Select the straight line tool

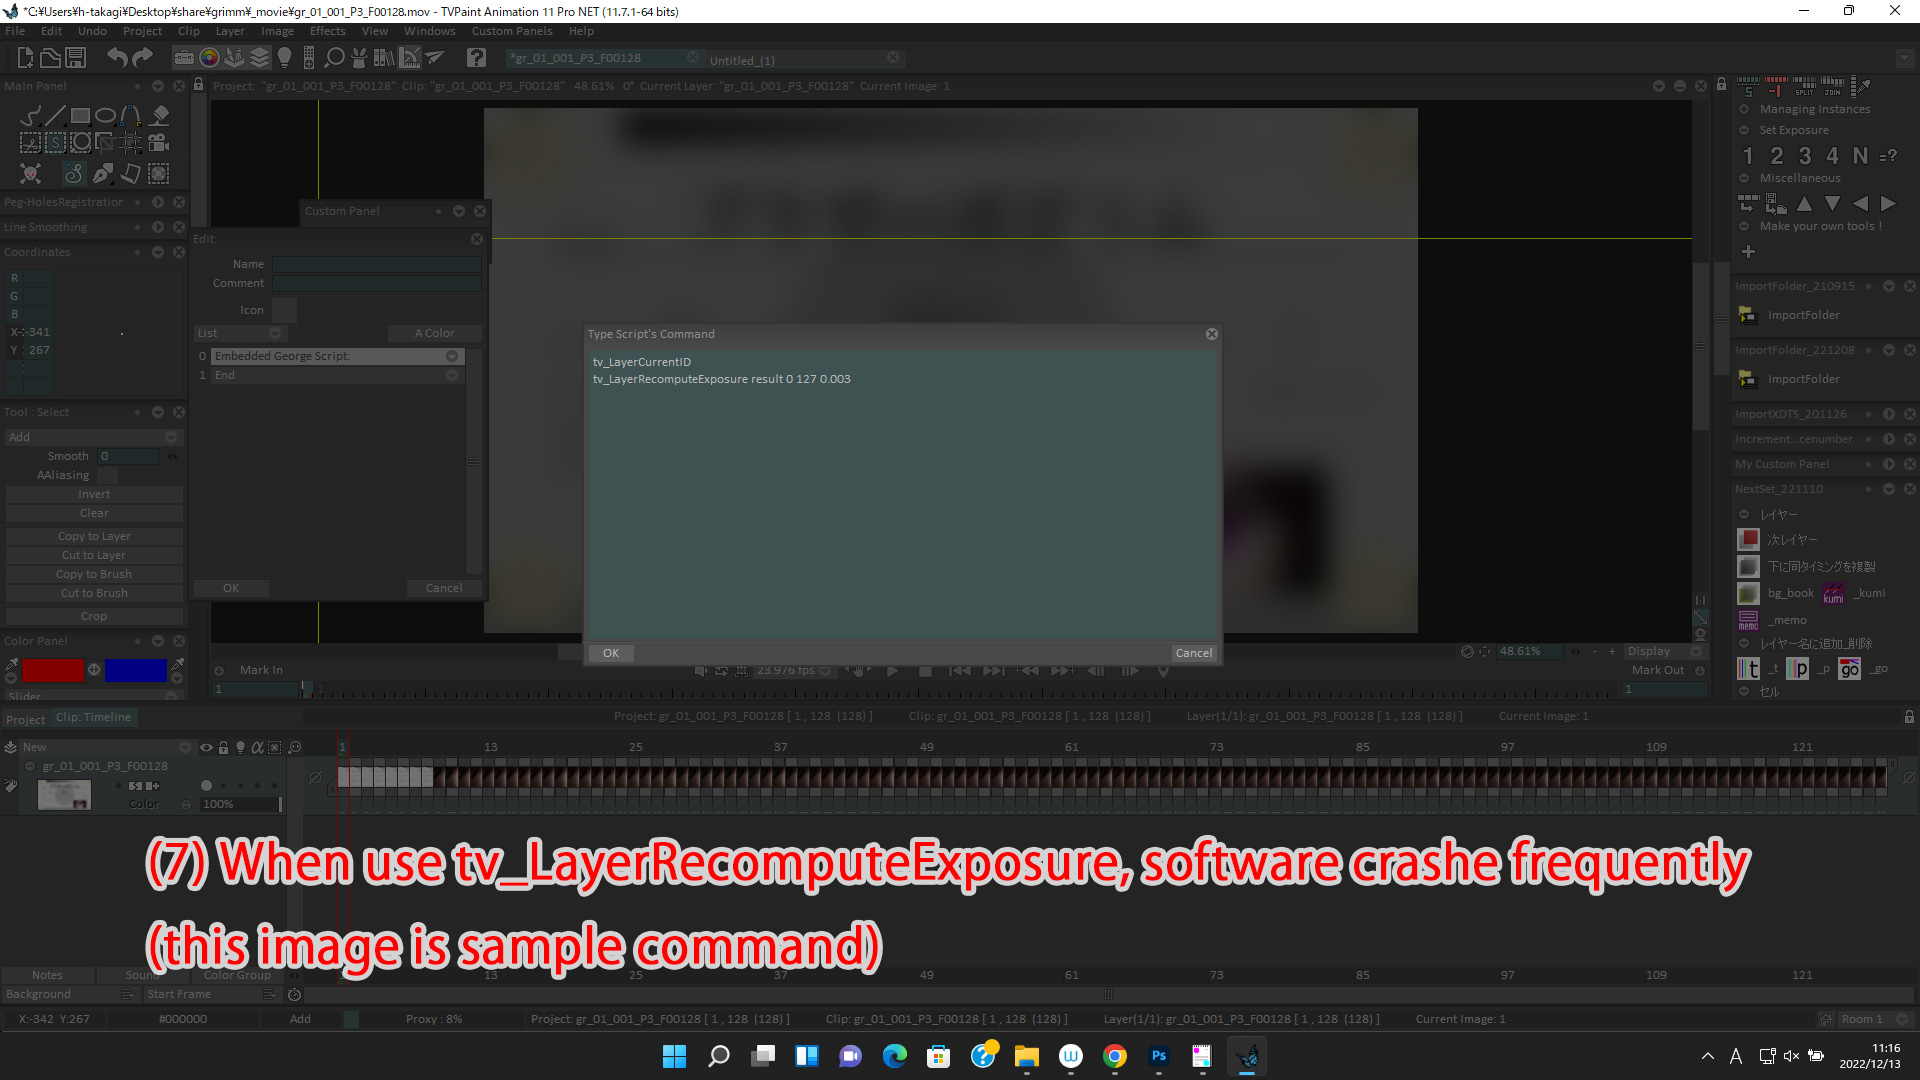pyautogui.click(x=56, y=116)
